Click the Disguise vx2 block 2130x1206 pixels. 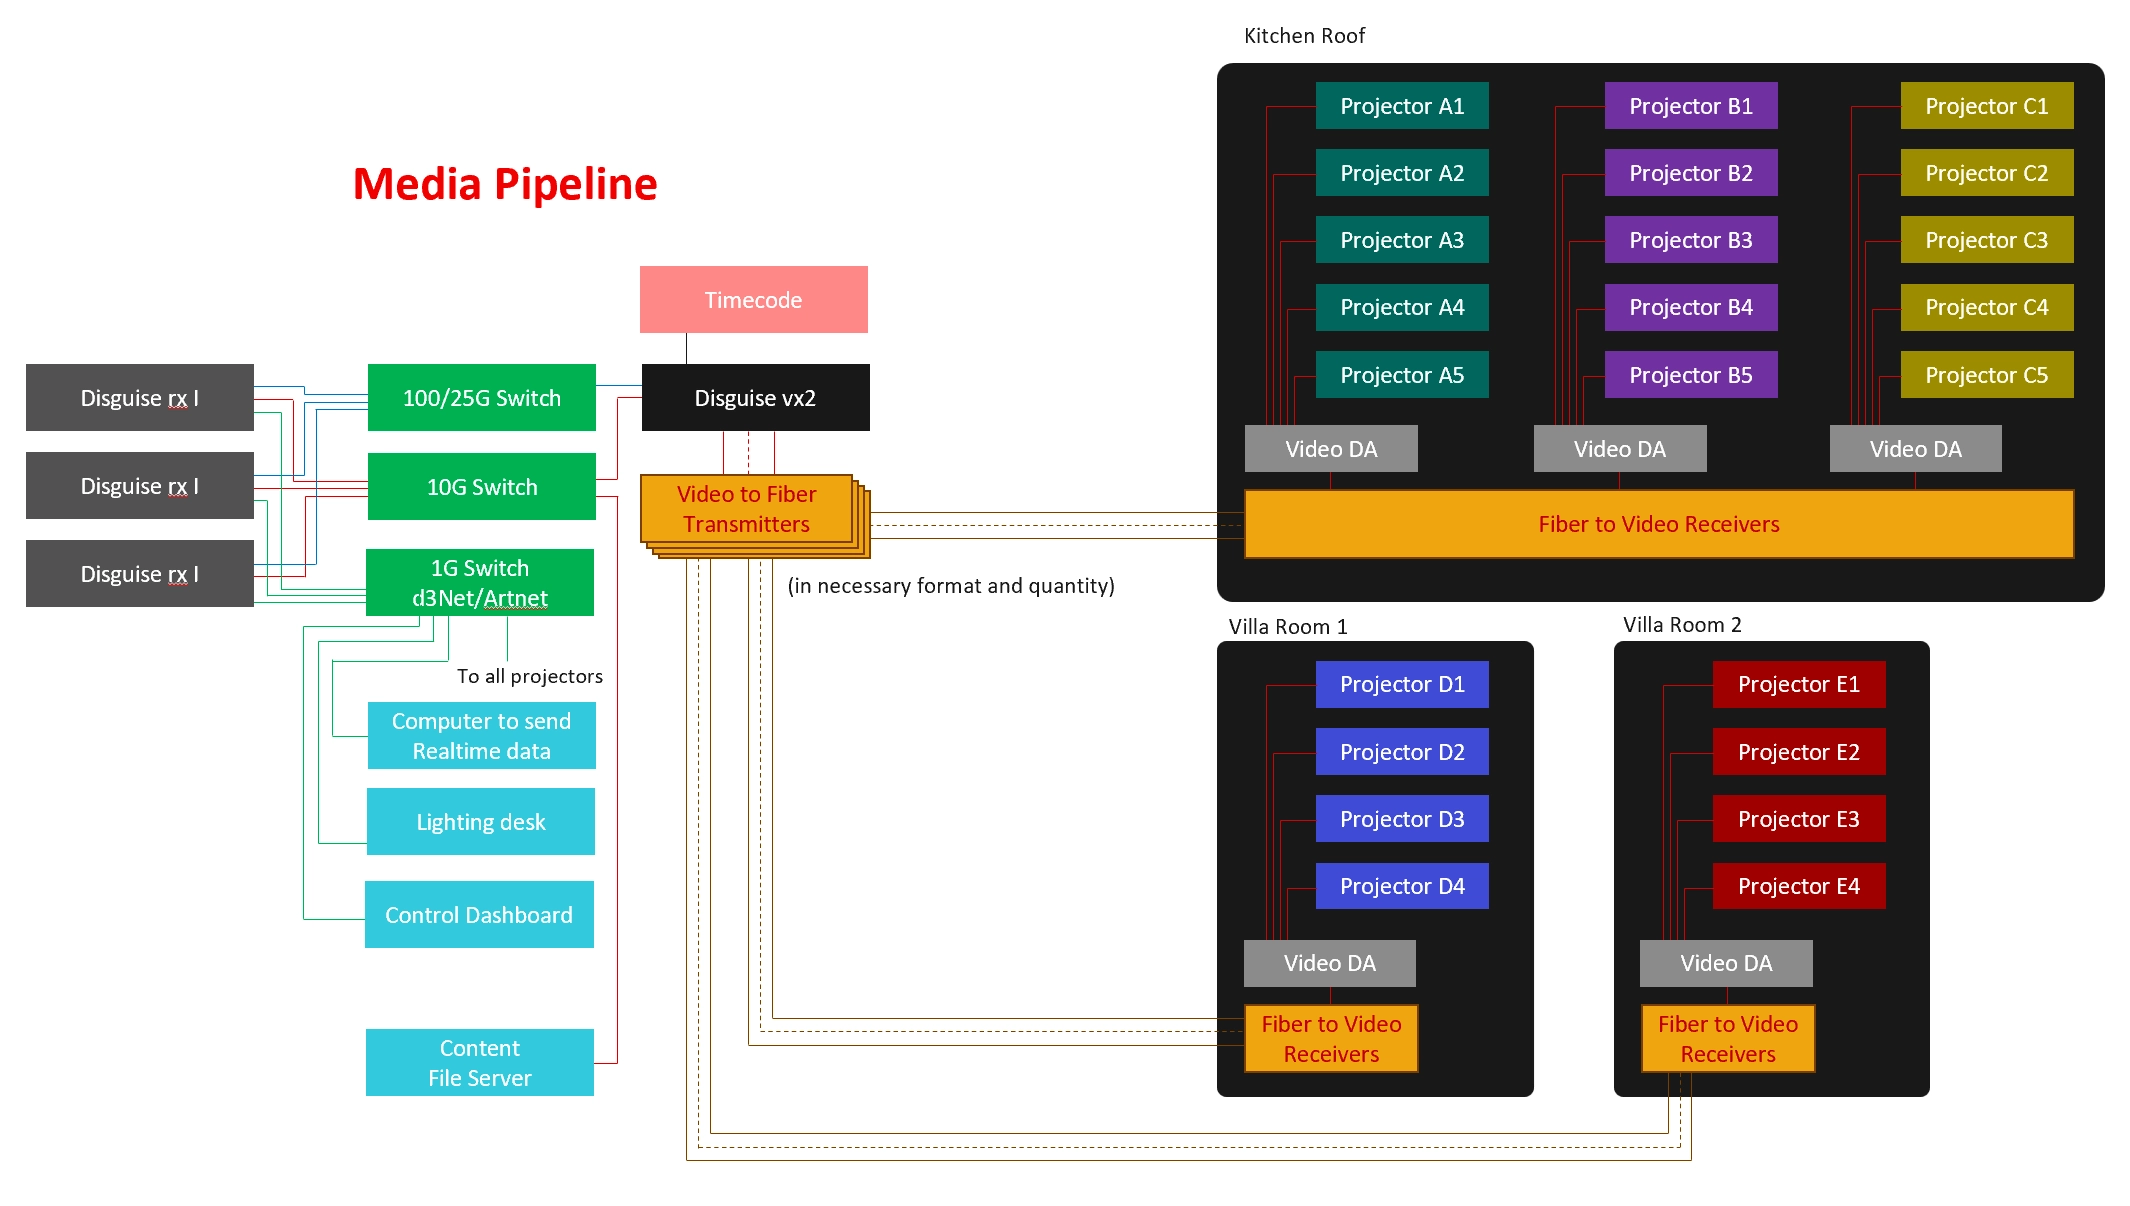(754, 397)
